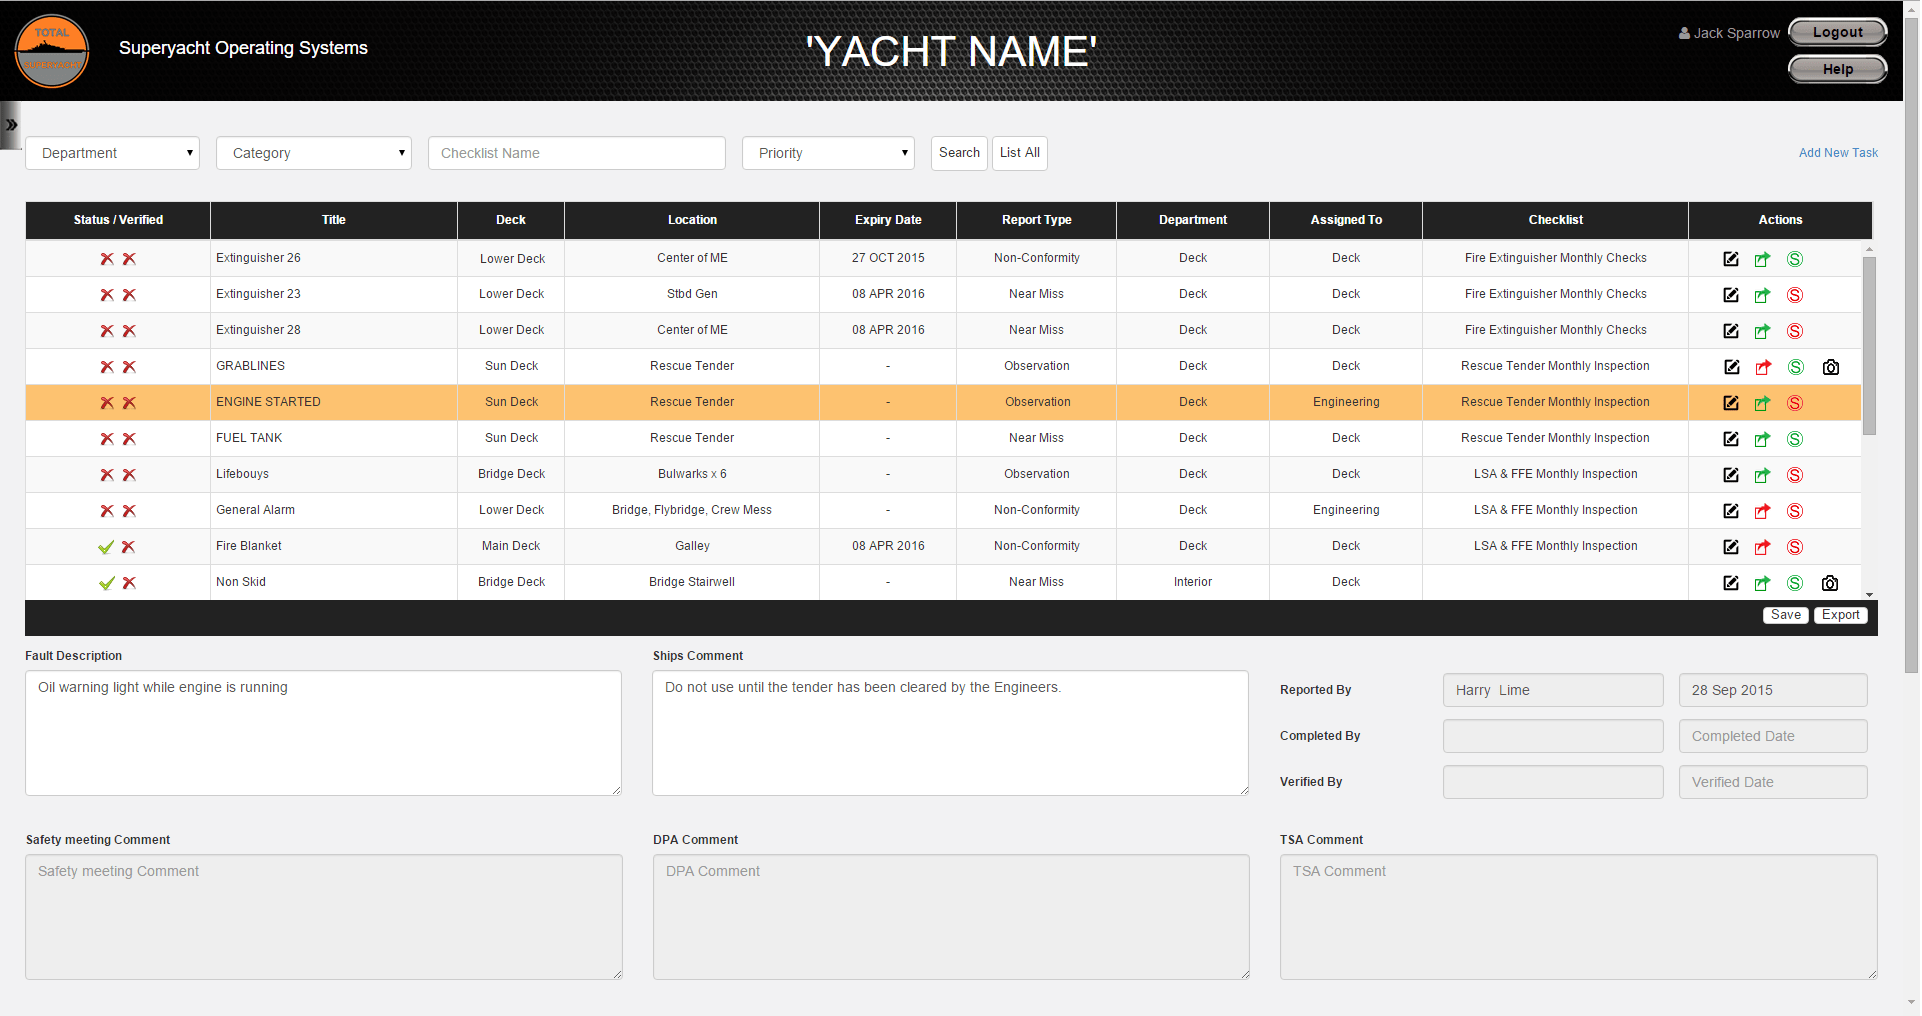1922x1016 pixels.
Task: Sort table by Title column header
Action: [334, 220]
